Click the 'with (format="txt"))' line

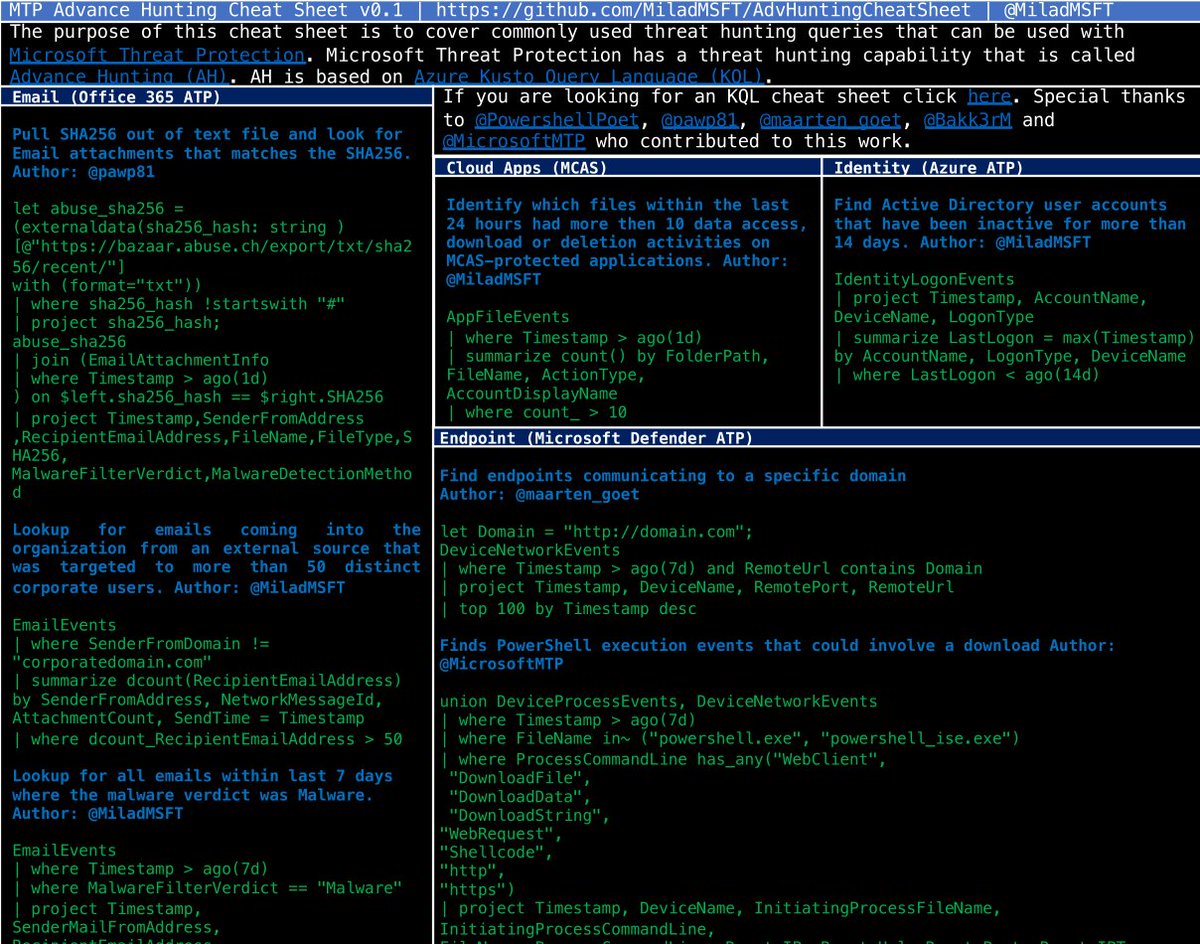click(107, 285)
